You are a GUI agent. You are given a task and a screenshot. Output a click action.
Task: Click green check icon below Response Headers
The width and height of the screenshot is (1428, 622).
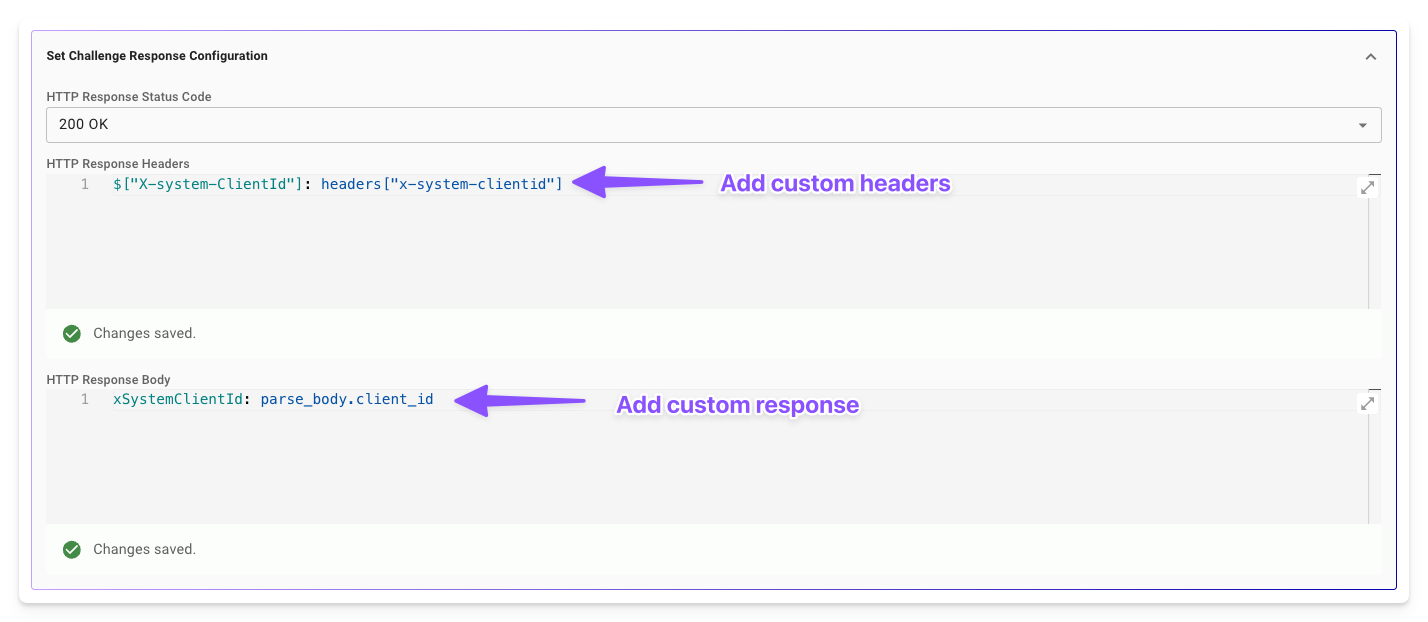click(x=72, y=333)
